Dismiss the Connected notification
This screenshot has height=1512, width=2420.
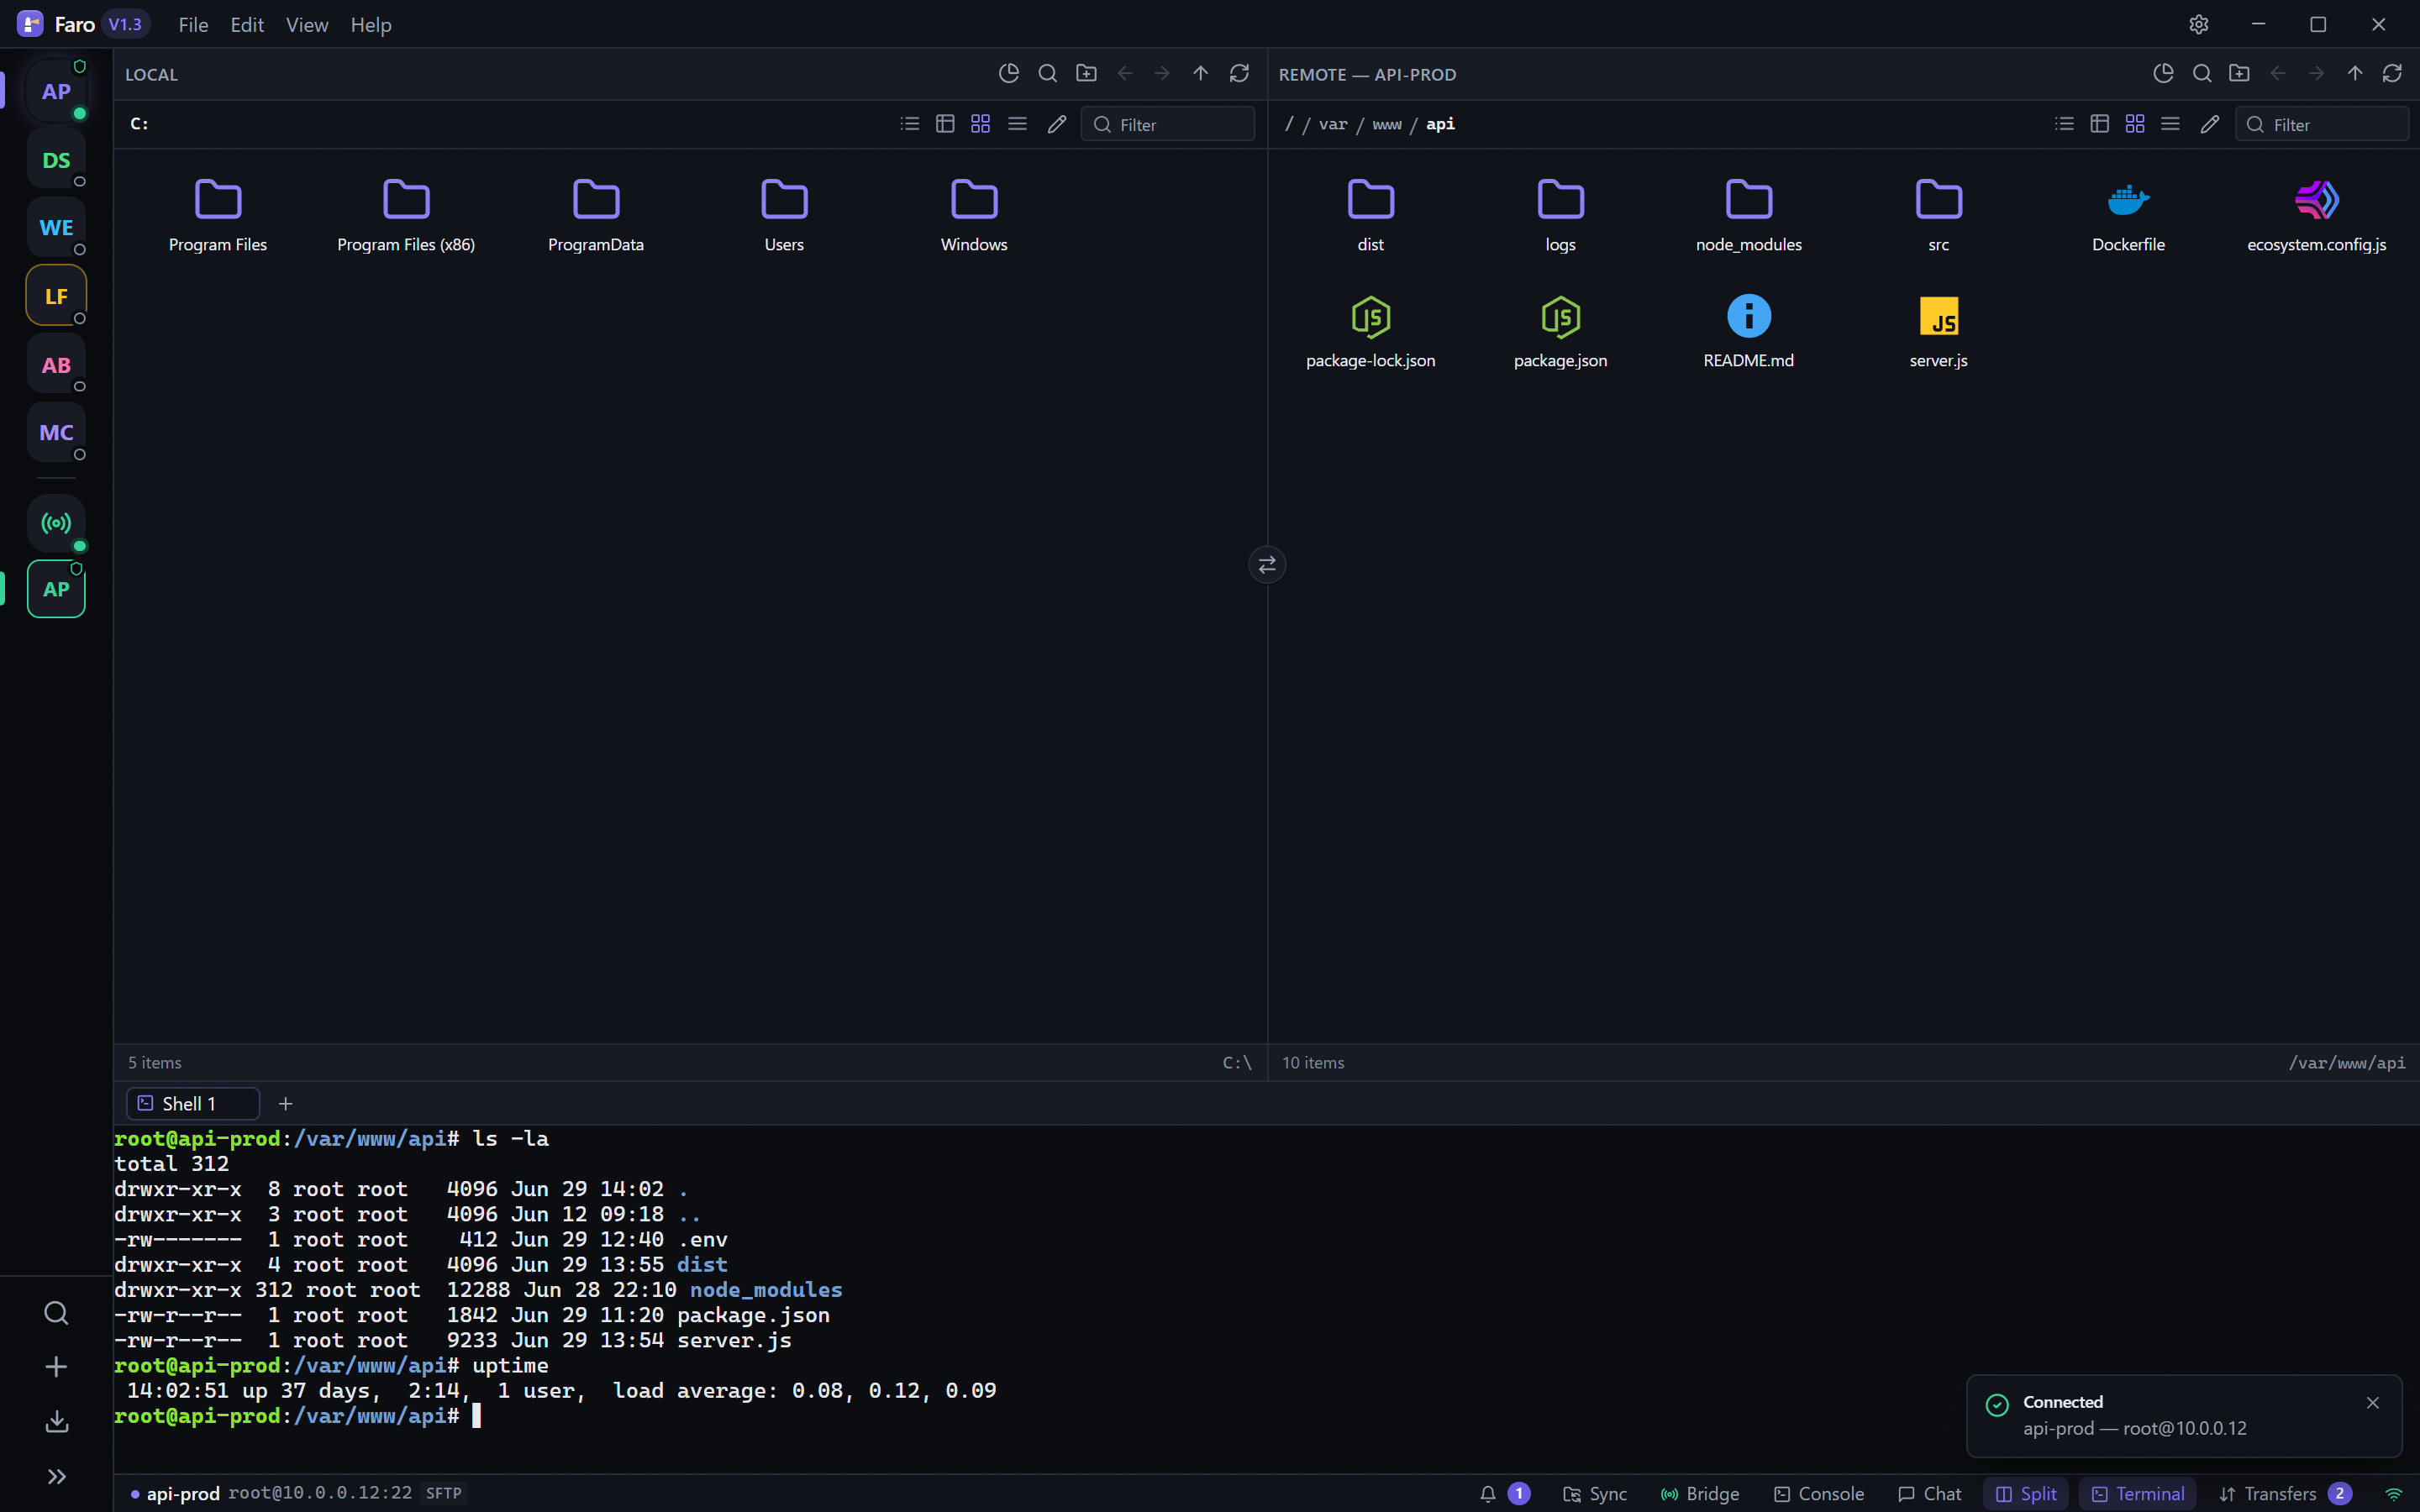2373,1403
